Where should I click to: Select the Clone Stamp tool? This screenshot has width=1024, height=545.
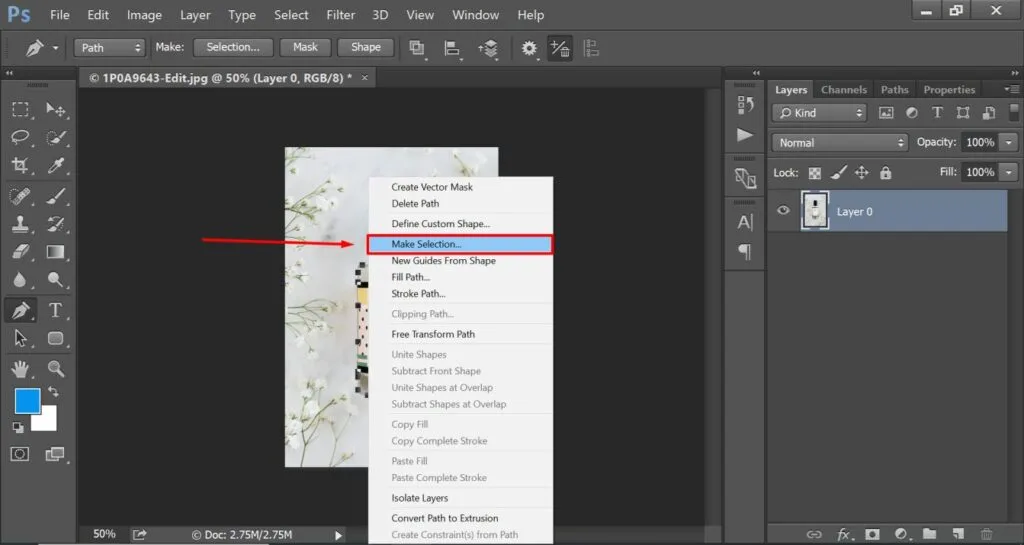pyautogui.click(x=20, y=223)
